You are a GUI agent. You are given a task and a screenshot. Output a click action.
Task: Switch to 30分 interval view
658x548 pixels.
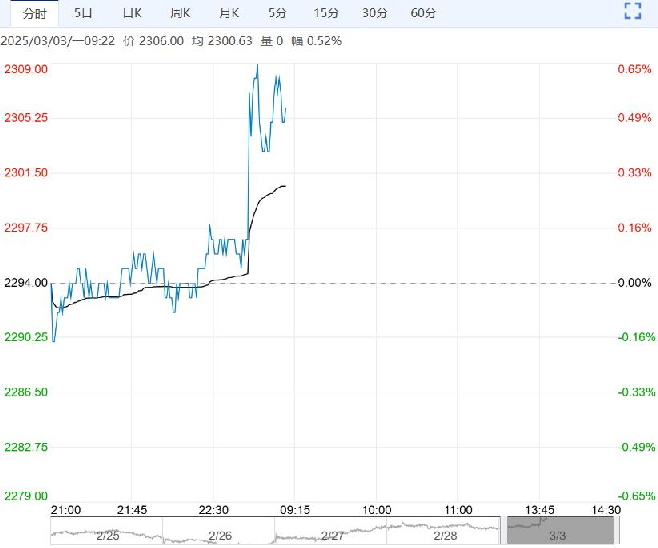click(374, 12)
